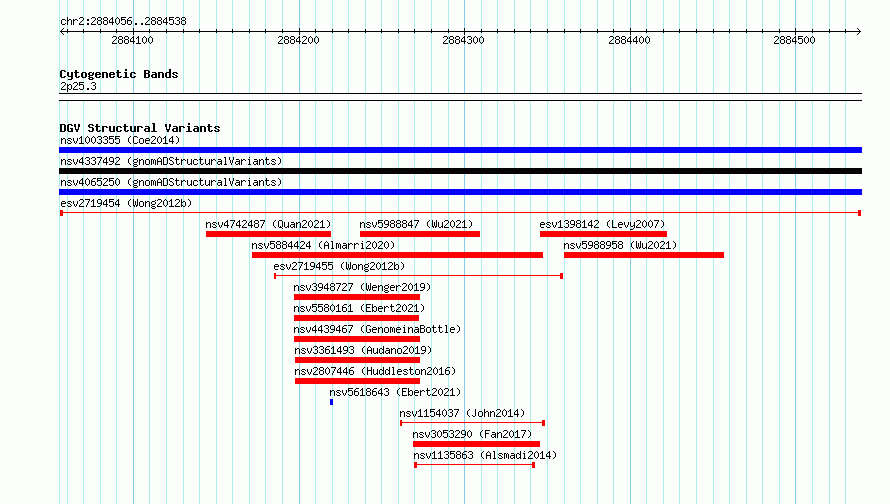Viewport: 890px width, 504px height.
Task: Select the blue bar under nsv4065250
Action: 460,192
